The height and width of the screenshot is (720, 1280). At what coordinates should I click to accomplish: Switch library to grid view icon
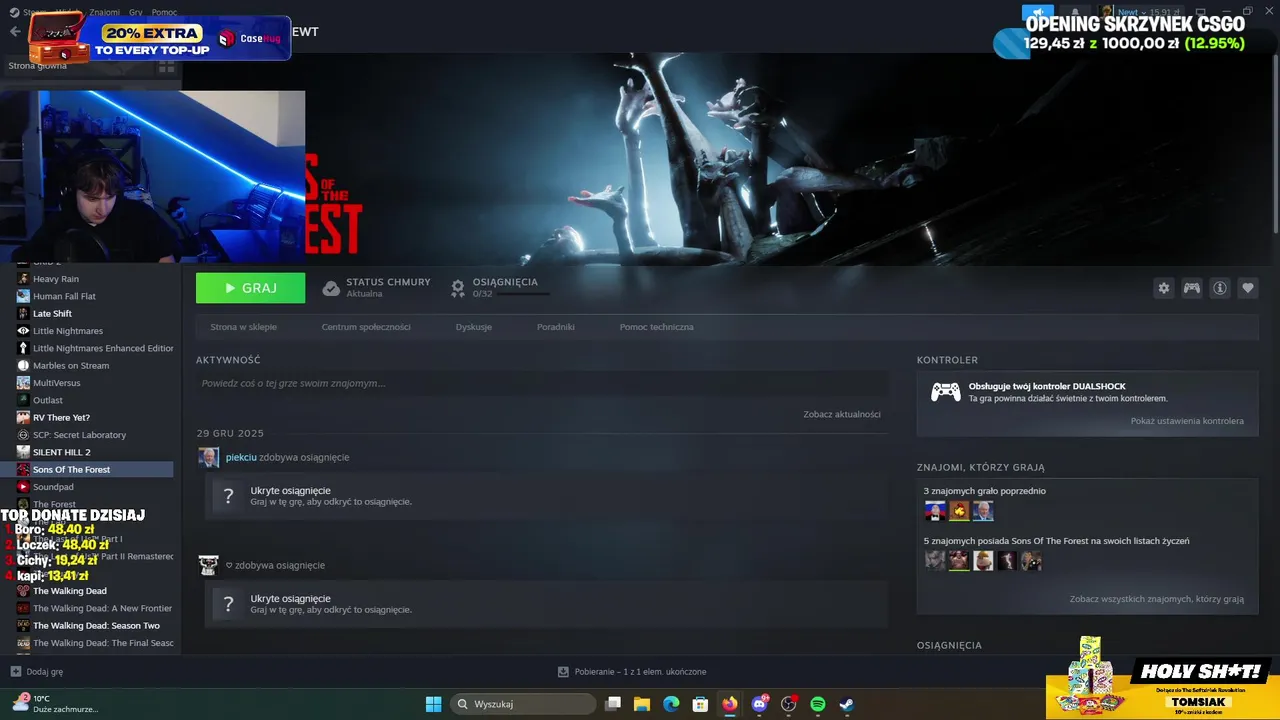pos(166,66)
